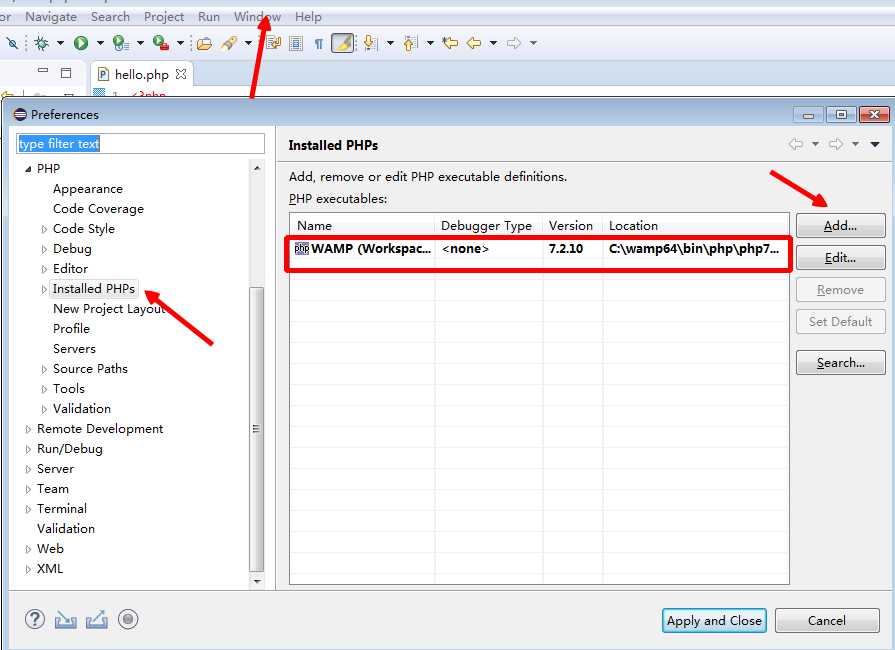Image resolution: width=895 pixels, height=650 pixels.
Task: Open the Run dropdown arrow beside green play
Action: pyautogui.click(x=100, y=43)
